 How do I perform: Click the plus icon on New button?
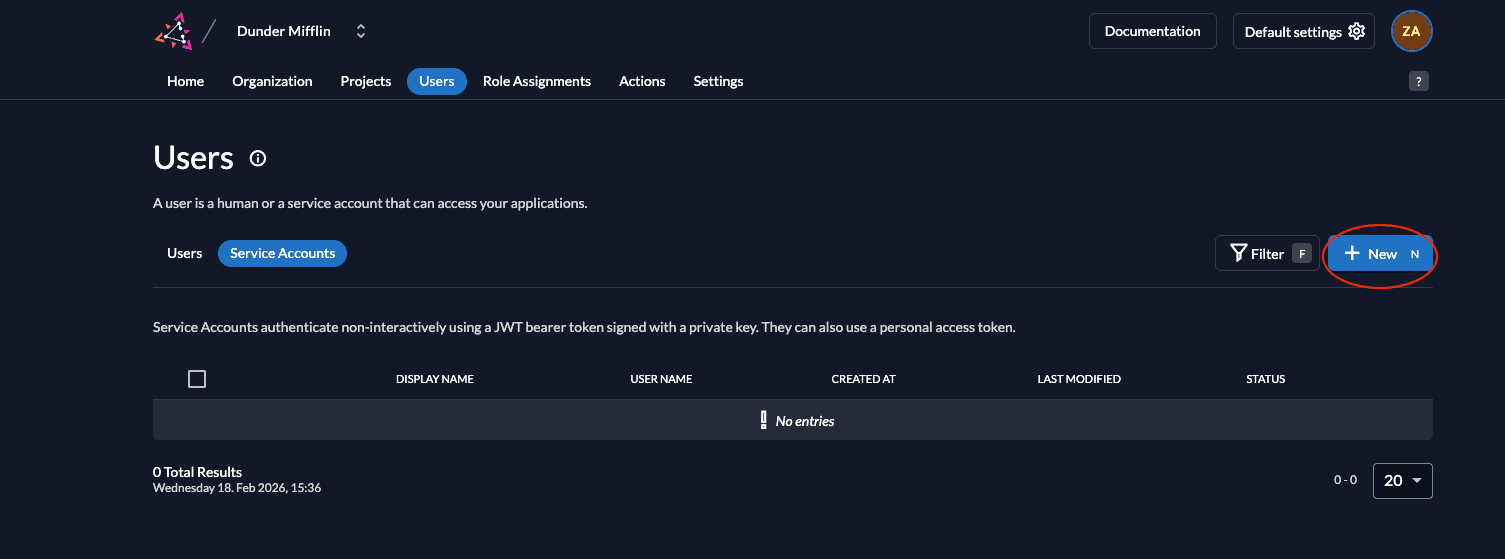pos(1352,253)
